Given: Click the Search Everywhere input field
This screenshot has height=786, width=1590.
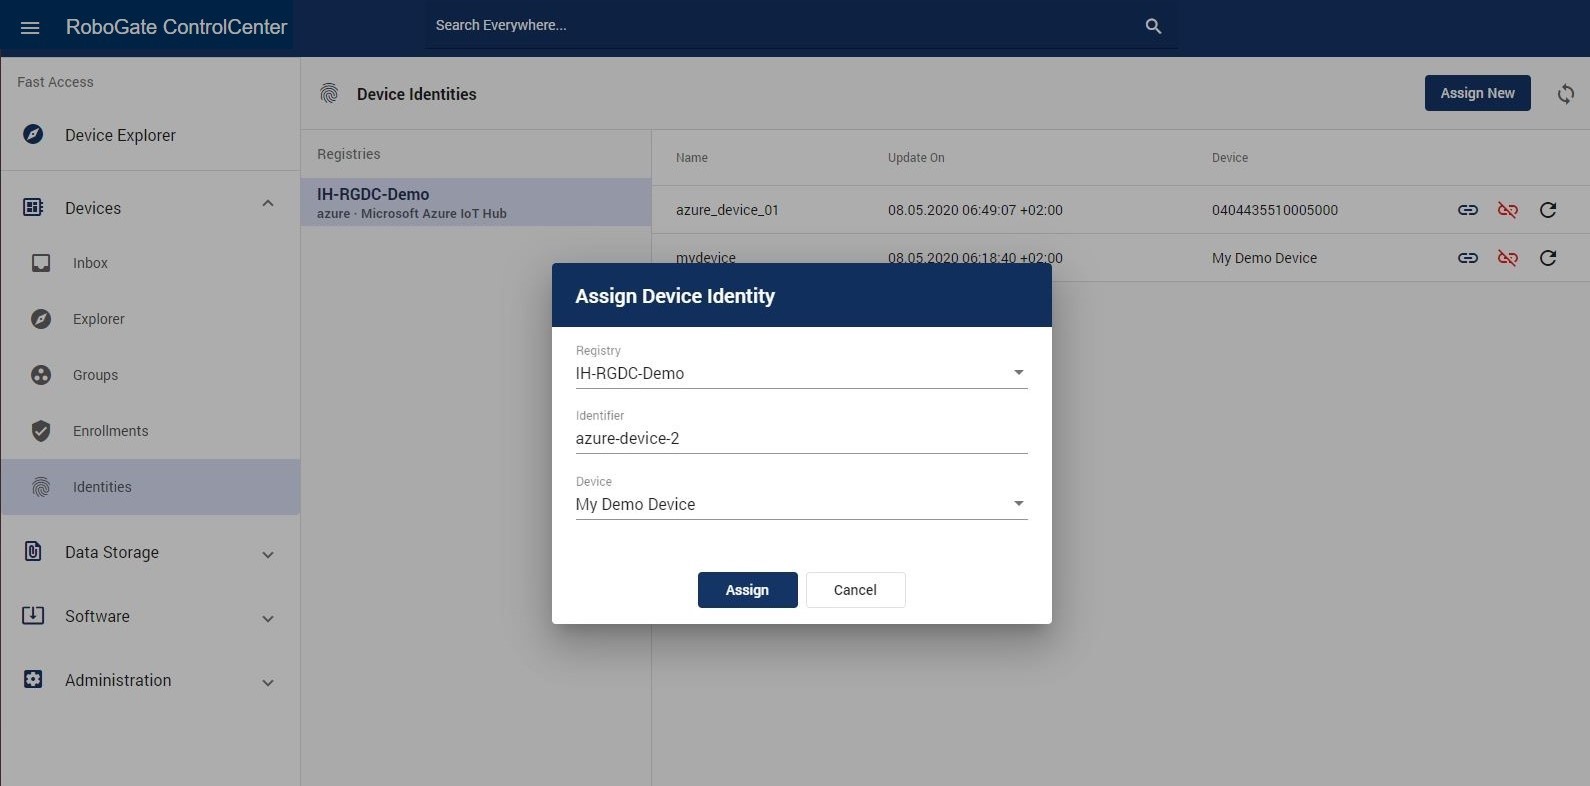Looking at the screenshot, I should 785,25.
